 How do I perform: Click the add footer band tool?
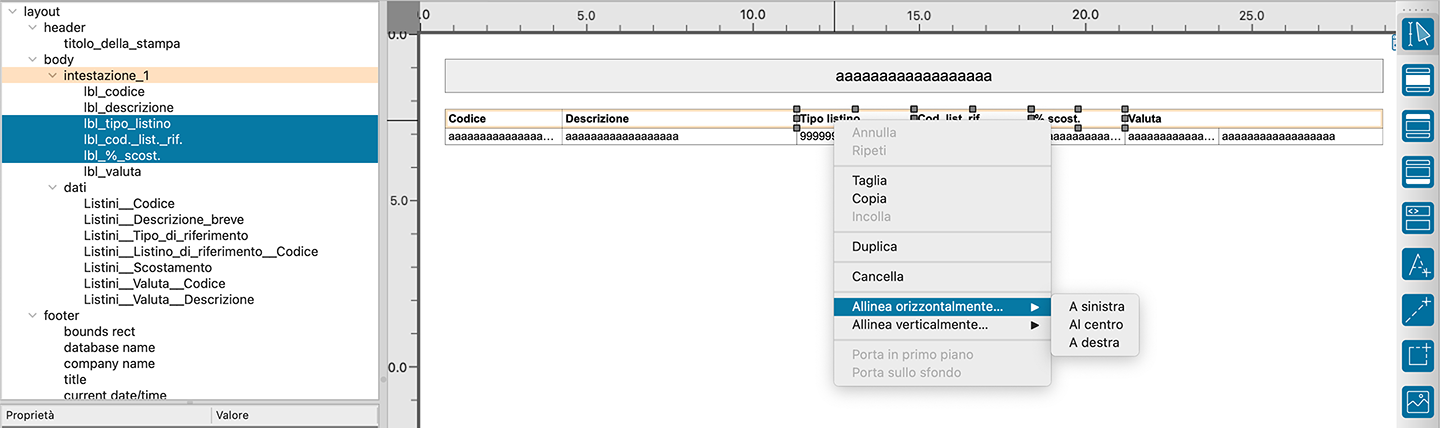[1419, 172]
